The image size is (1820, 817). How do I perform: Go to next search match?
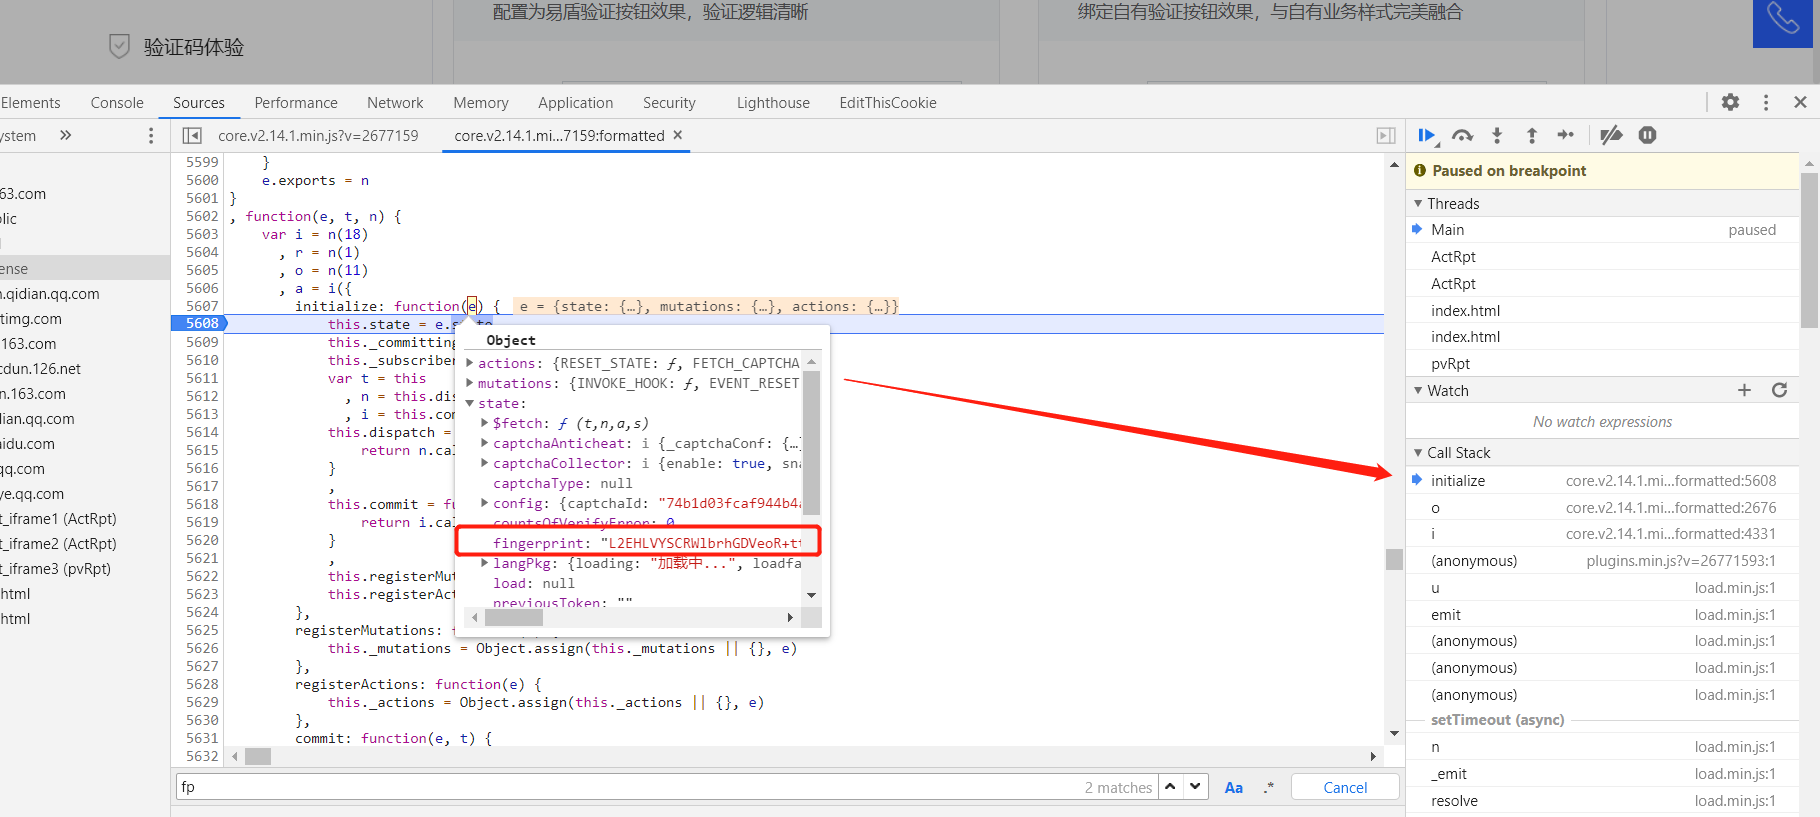(1196, 787)
